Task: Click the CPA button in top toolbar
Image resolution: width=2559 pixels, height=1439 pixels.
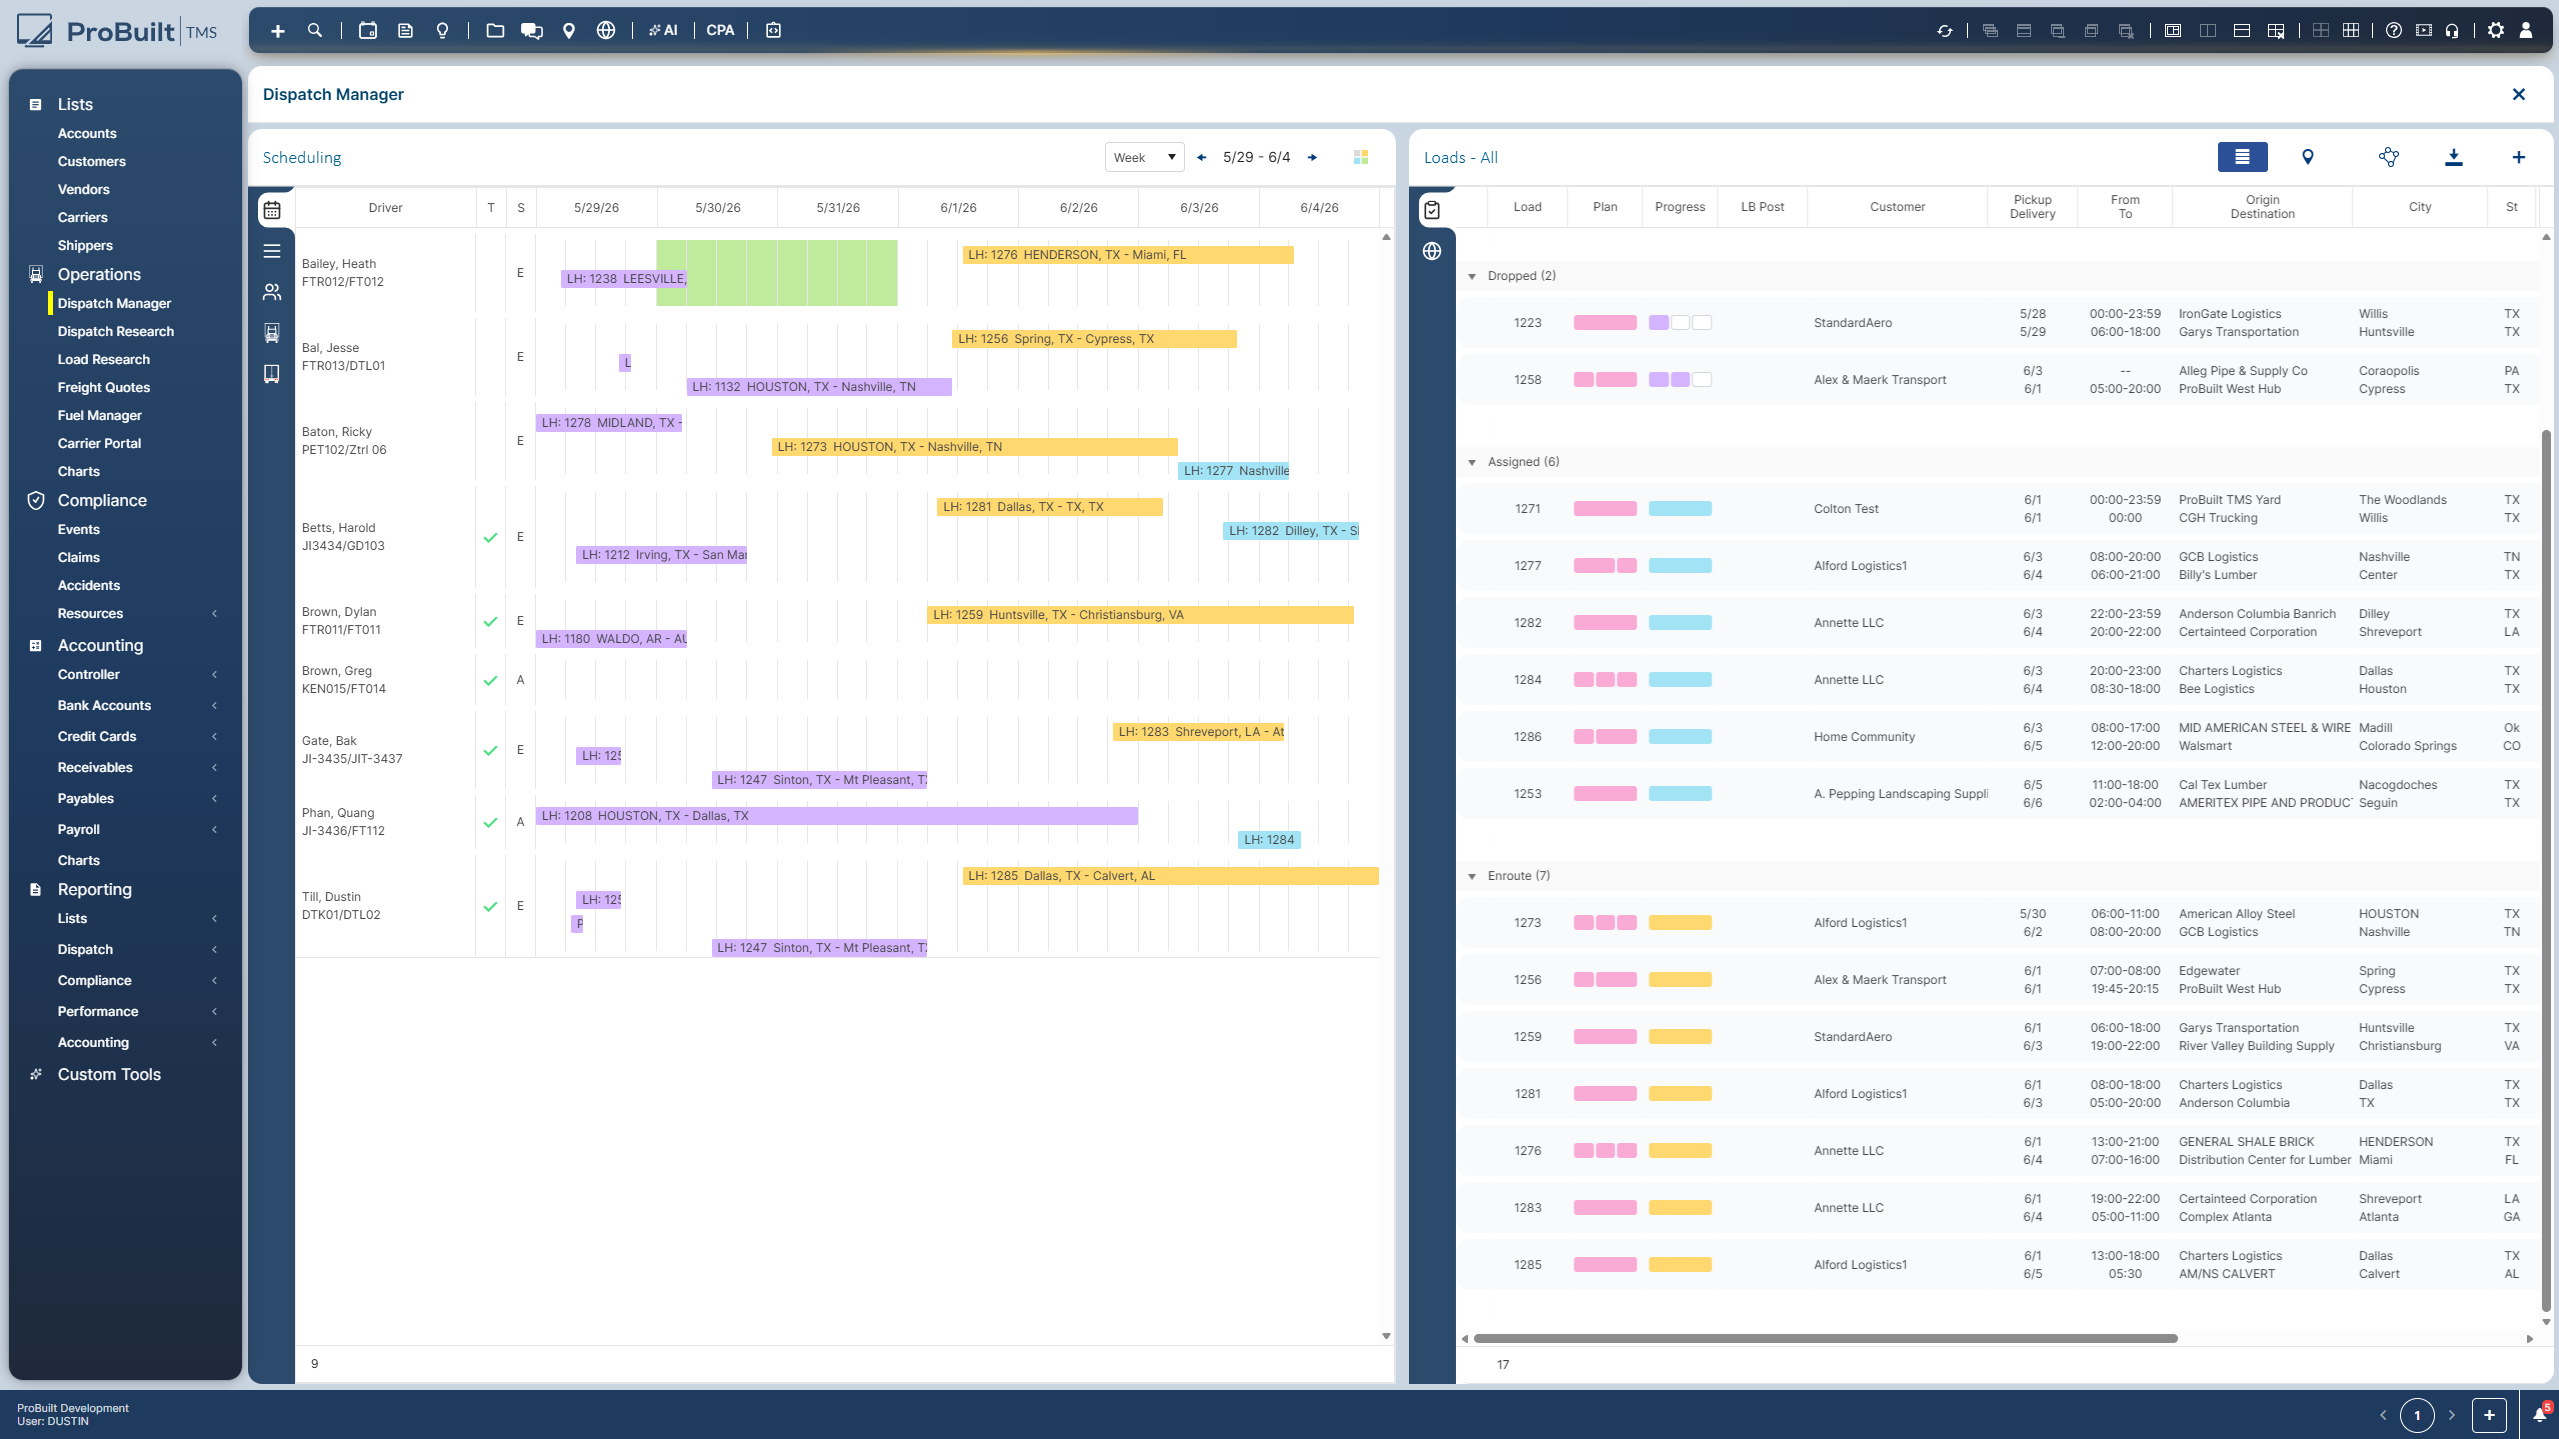Action: click(x=720, y=31)
